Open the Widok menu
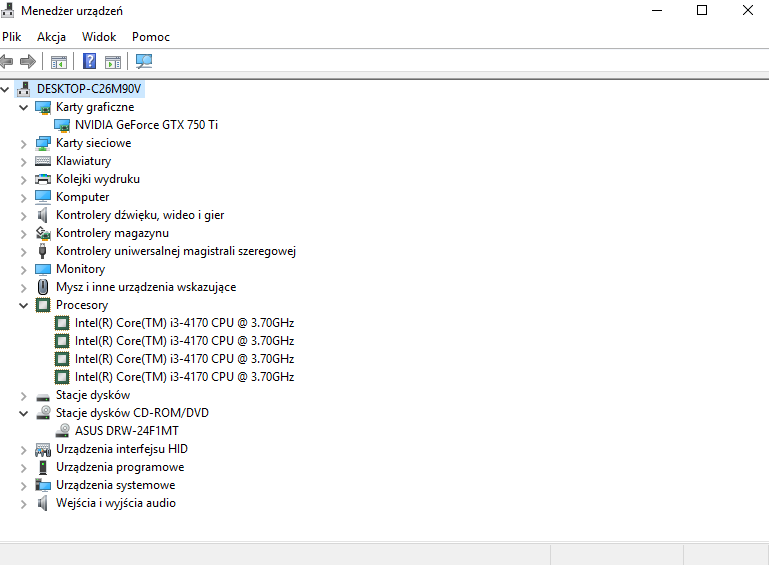Screen dimensions: 769x565 pyautogui.click(x=99, y=37)
